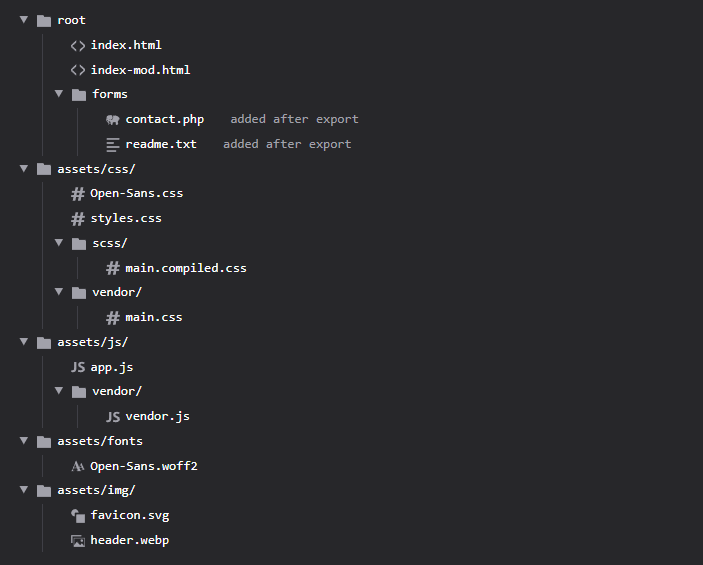Click the text file icon beside readme.txt

pos(113,144)
